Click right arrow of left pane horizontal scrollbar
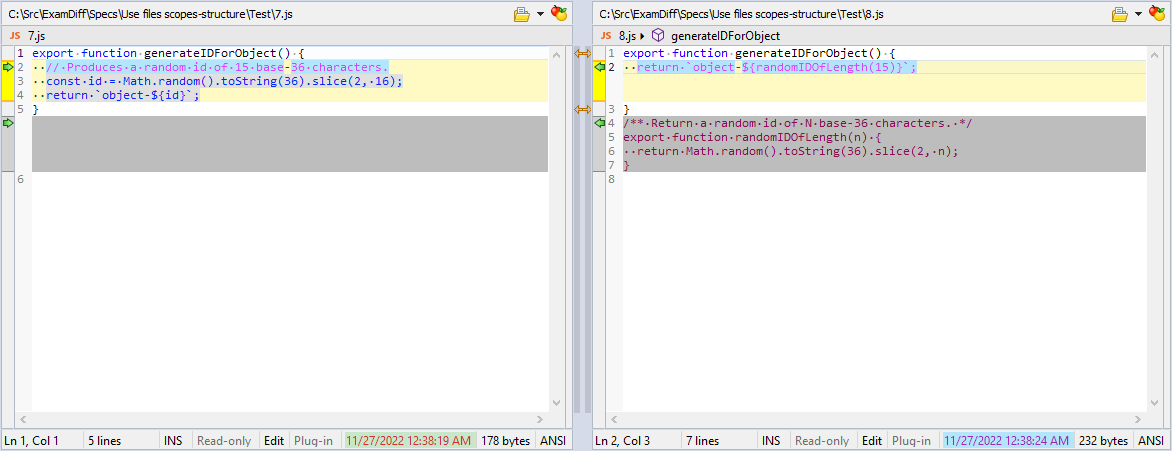 pos(540,420)
